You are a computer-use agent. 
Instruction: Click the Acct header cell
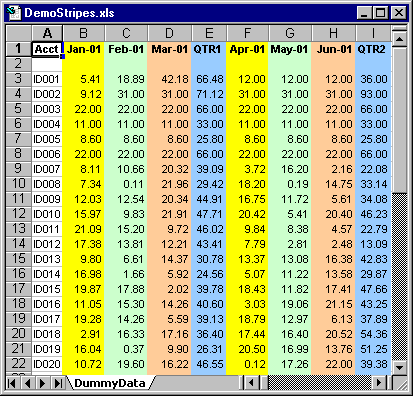click(47, 49)
